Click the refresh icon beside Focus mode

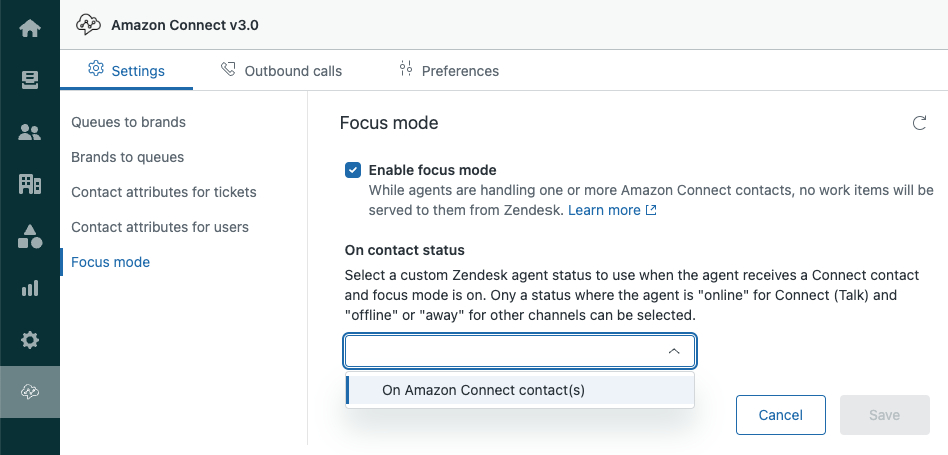click(919, 124)
